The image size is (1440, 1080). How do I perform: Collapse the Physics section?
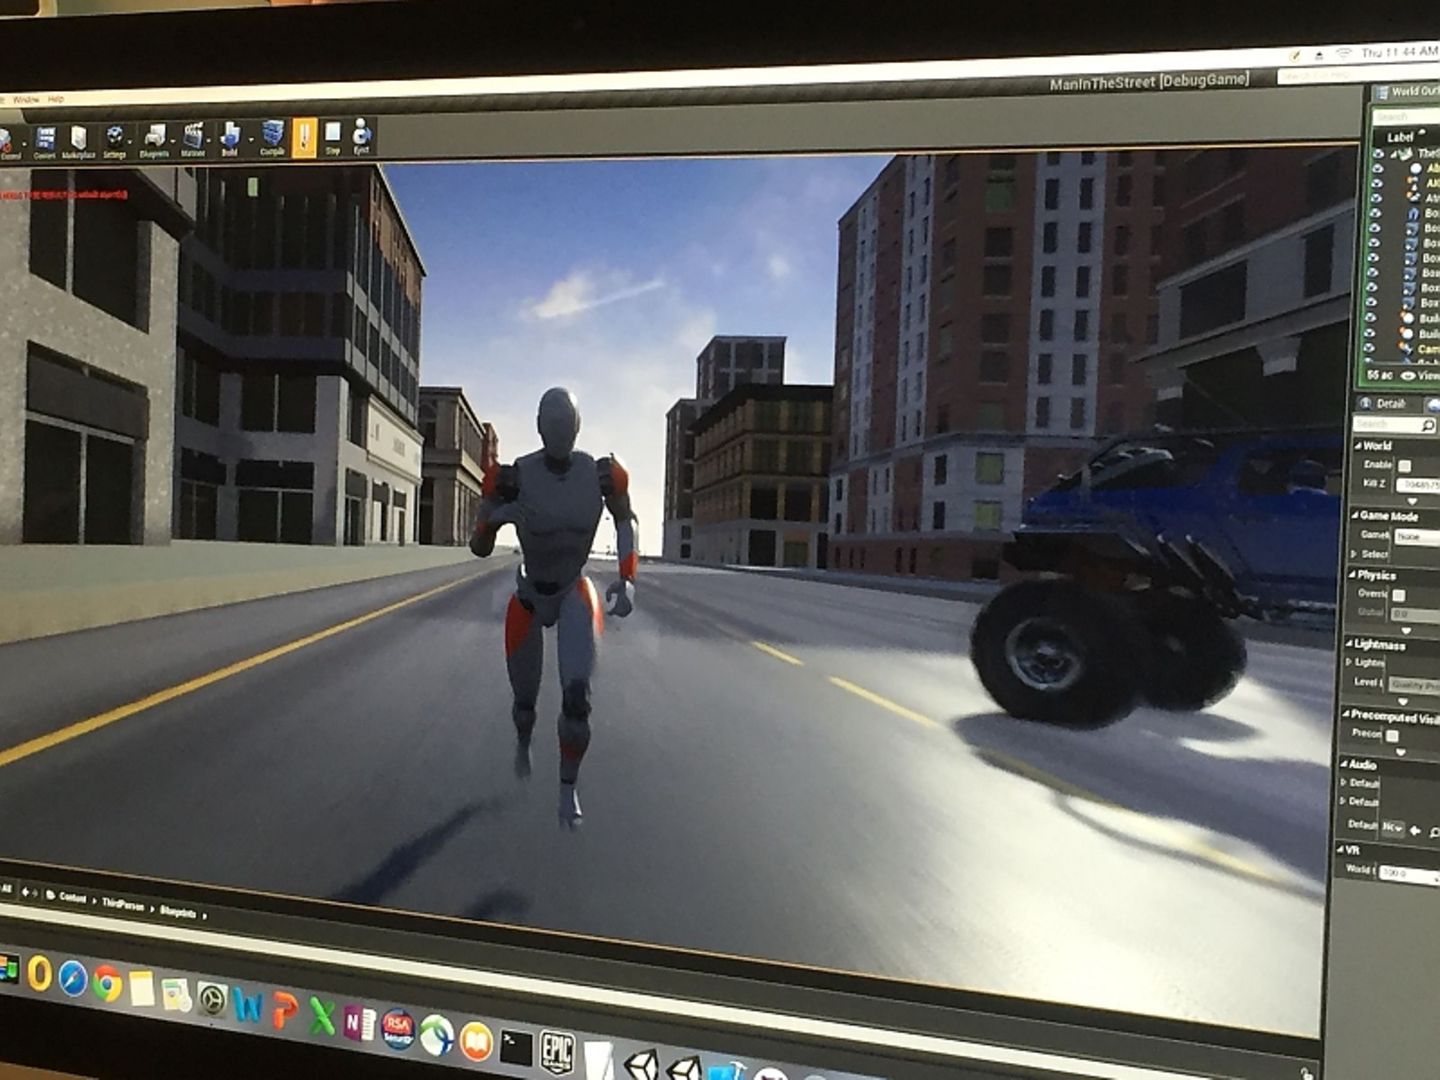coord(1351,575)
